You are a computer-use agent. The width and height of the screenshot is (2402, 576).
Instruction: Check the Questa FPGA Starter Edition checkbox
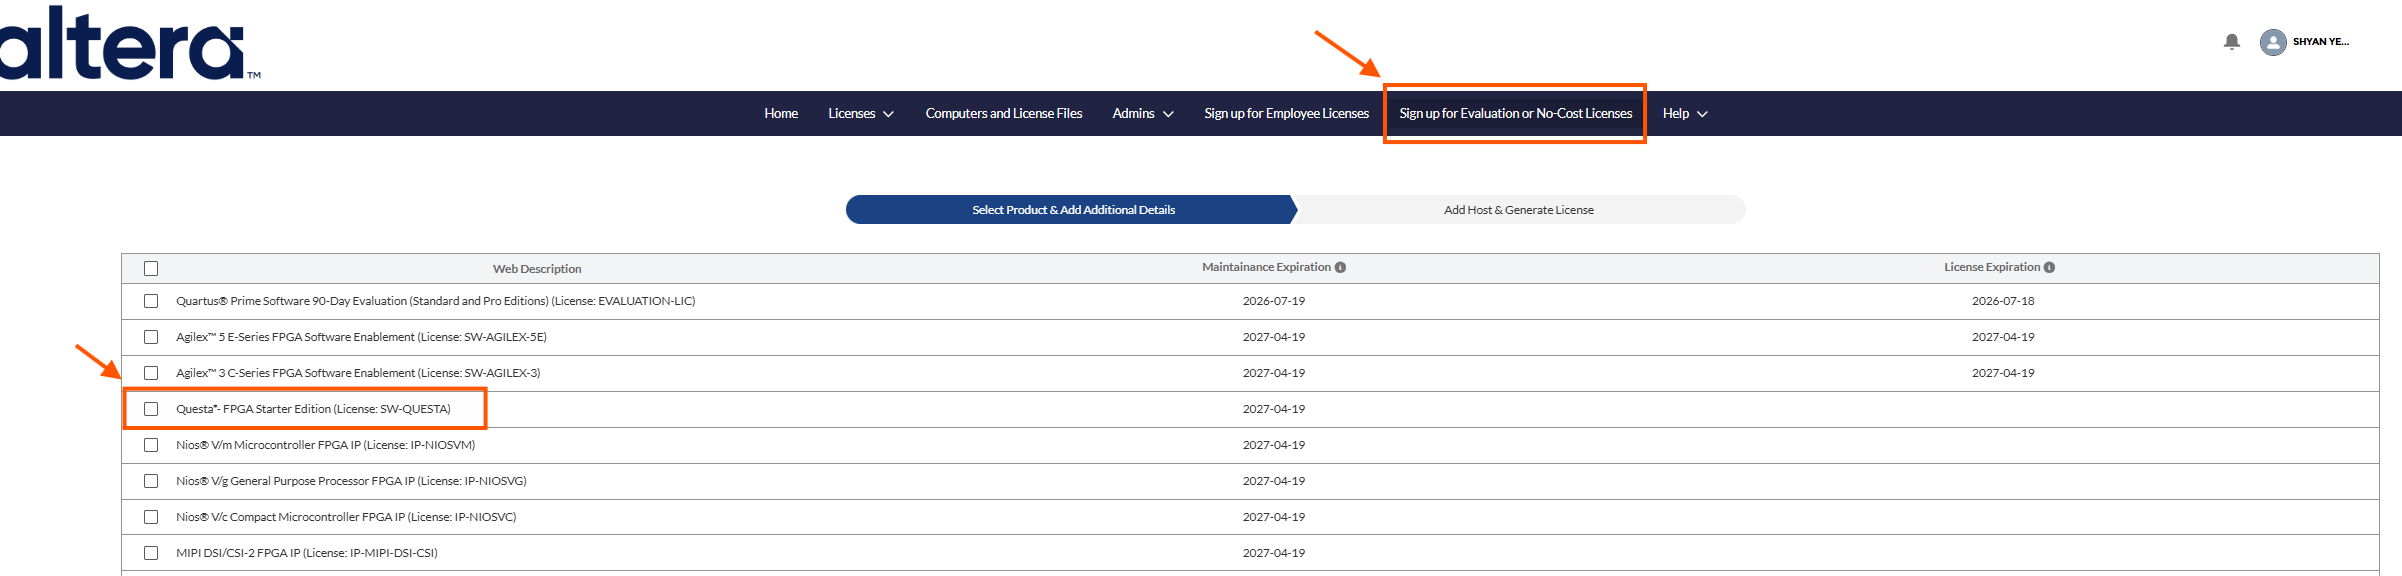coord(151,409)
